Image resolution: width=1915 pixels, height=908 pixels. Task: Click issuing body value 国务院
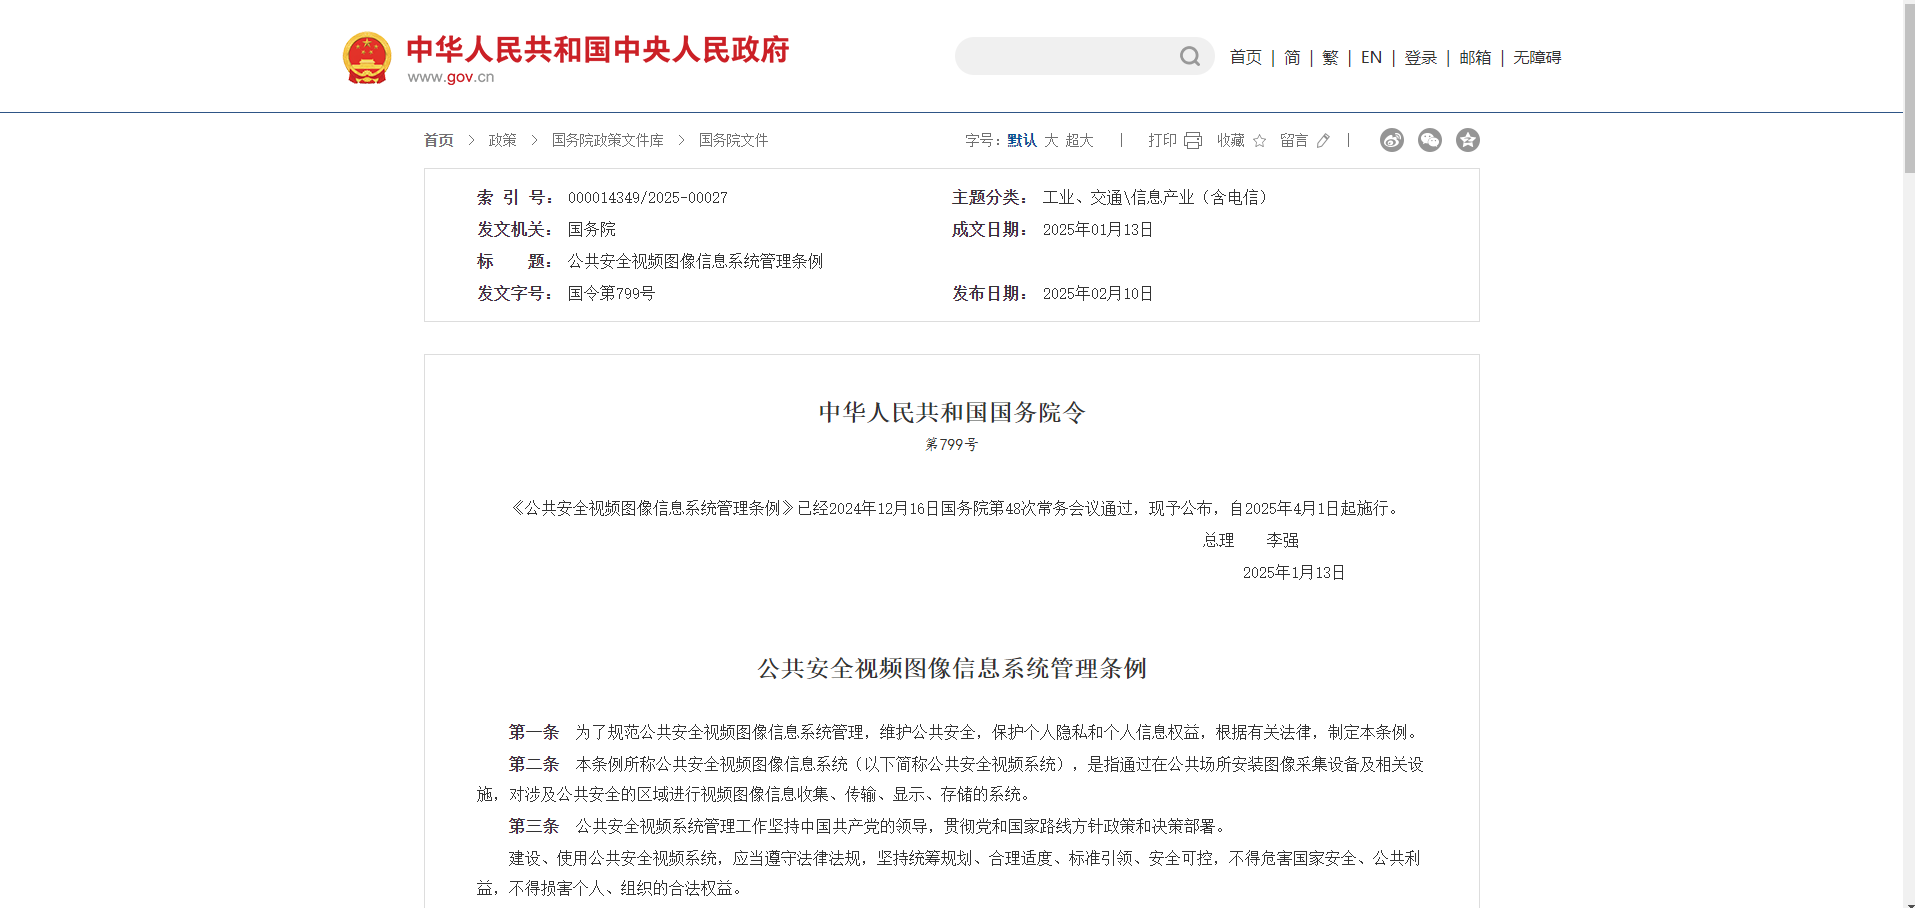[592, 230]
